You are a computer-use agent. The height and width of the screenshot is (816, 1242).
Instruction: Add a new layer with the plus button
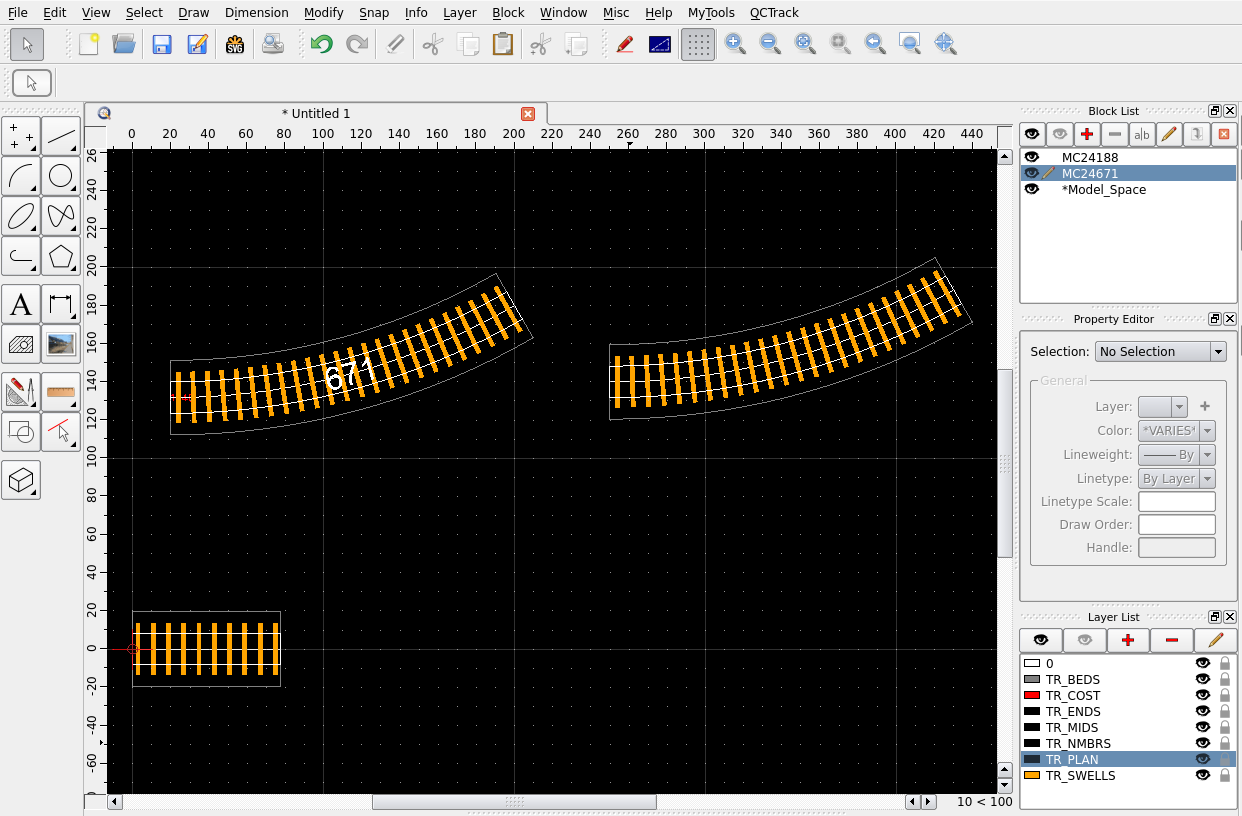click(1128, 640)
